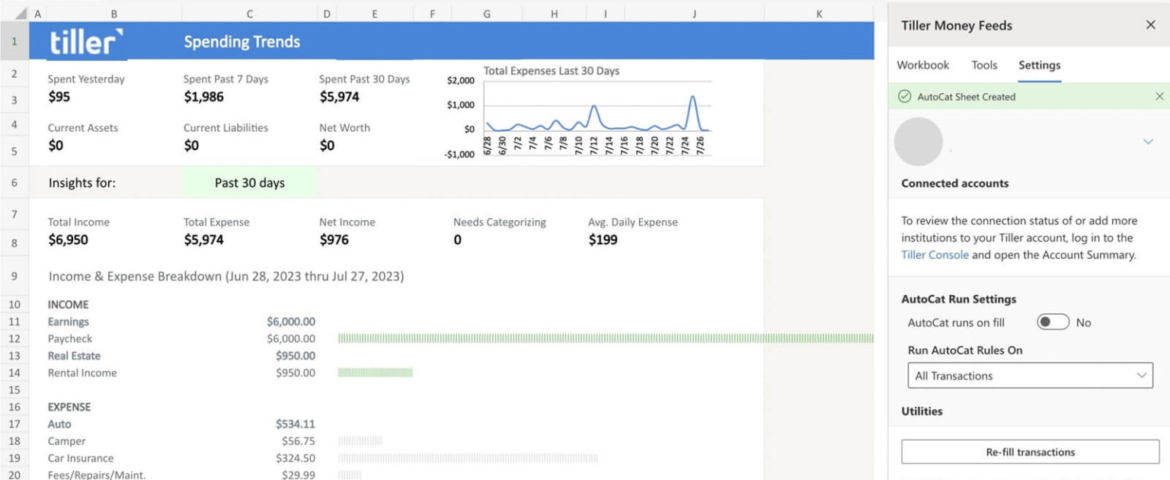This screenshot has width=1170, height=480.
Task: Click the green checkmark success icon
Action: (904, 96)
